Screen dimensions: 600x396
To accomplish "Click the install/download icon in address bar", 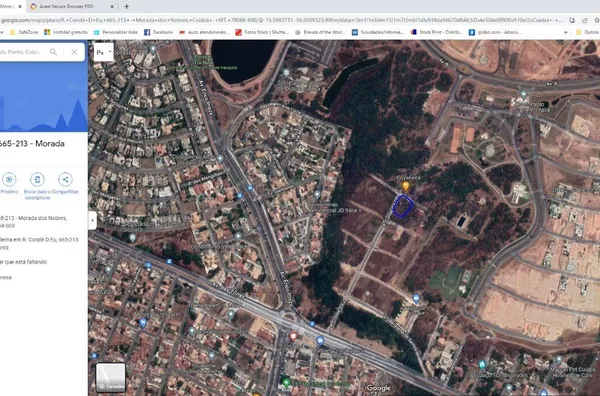I will (572, 20).
